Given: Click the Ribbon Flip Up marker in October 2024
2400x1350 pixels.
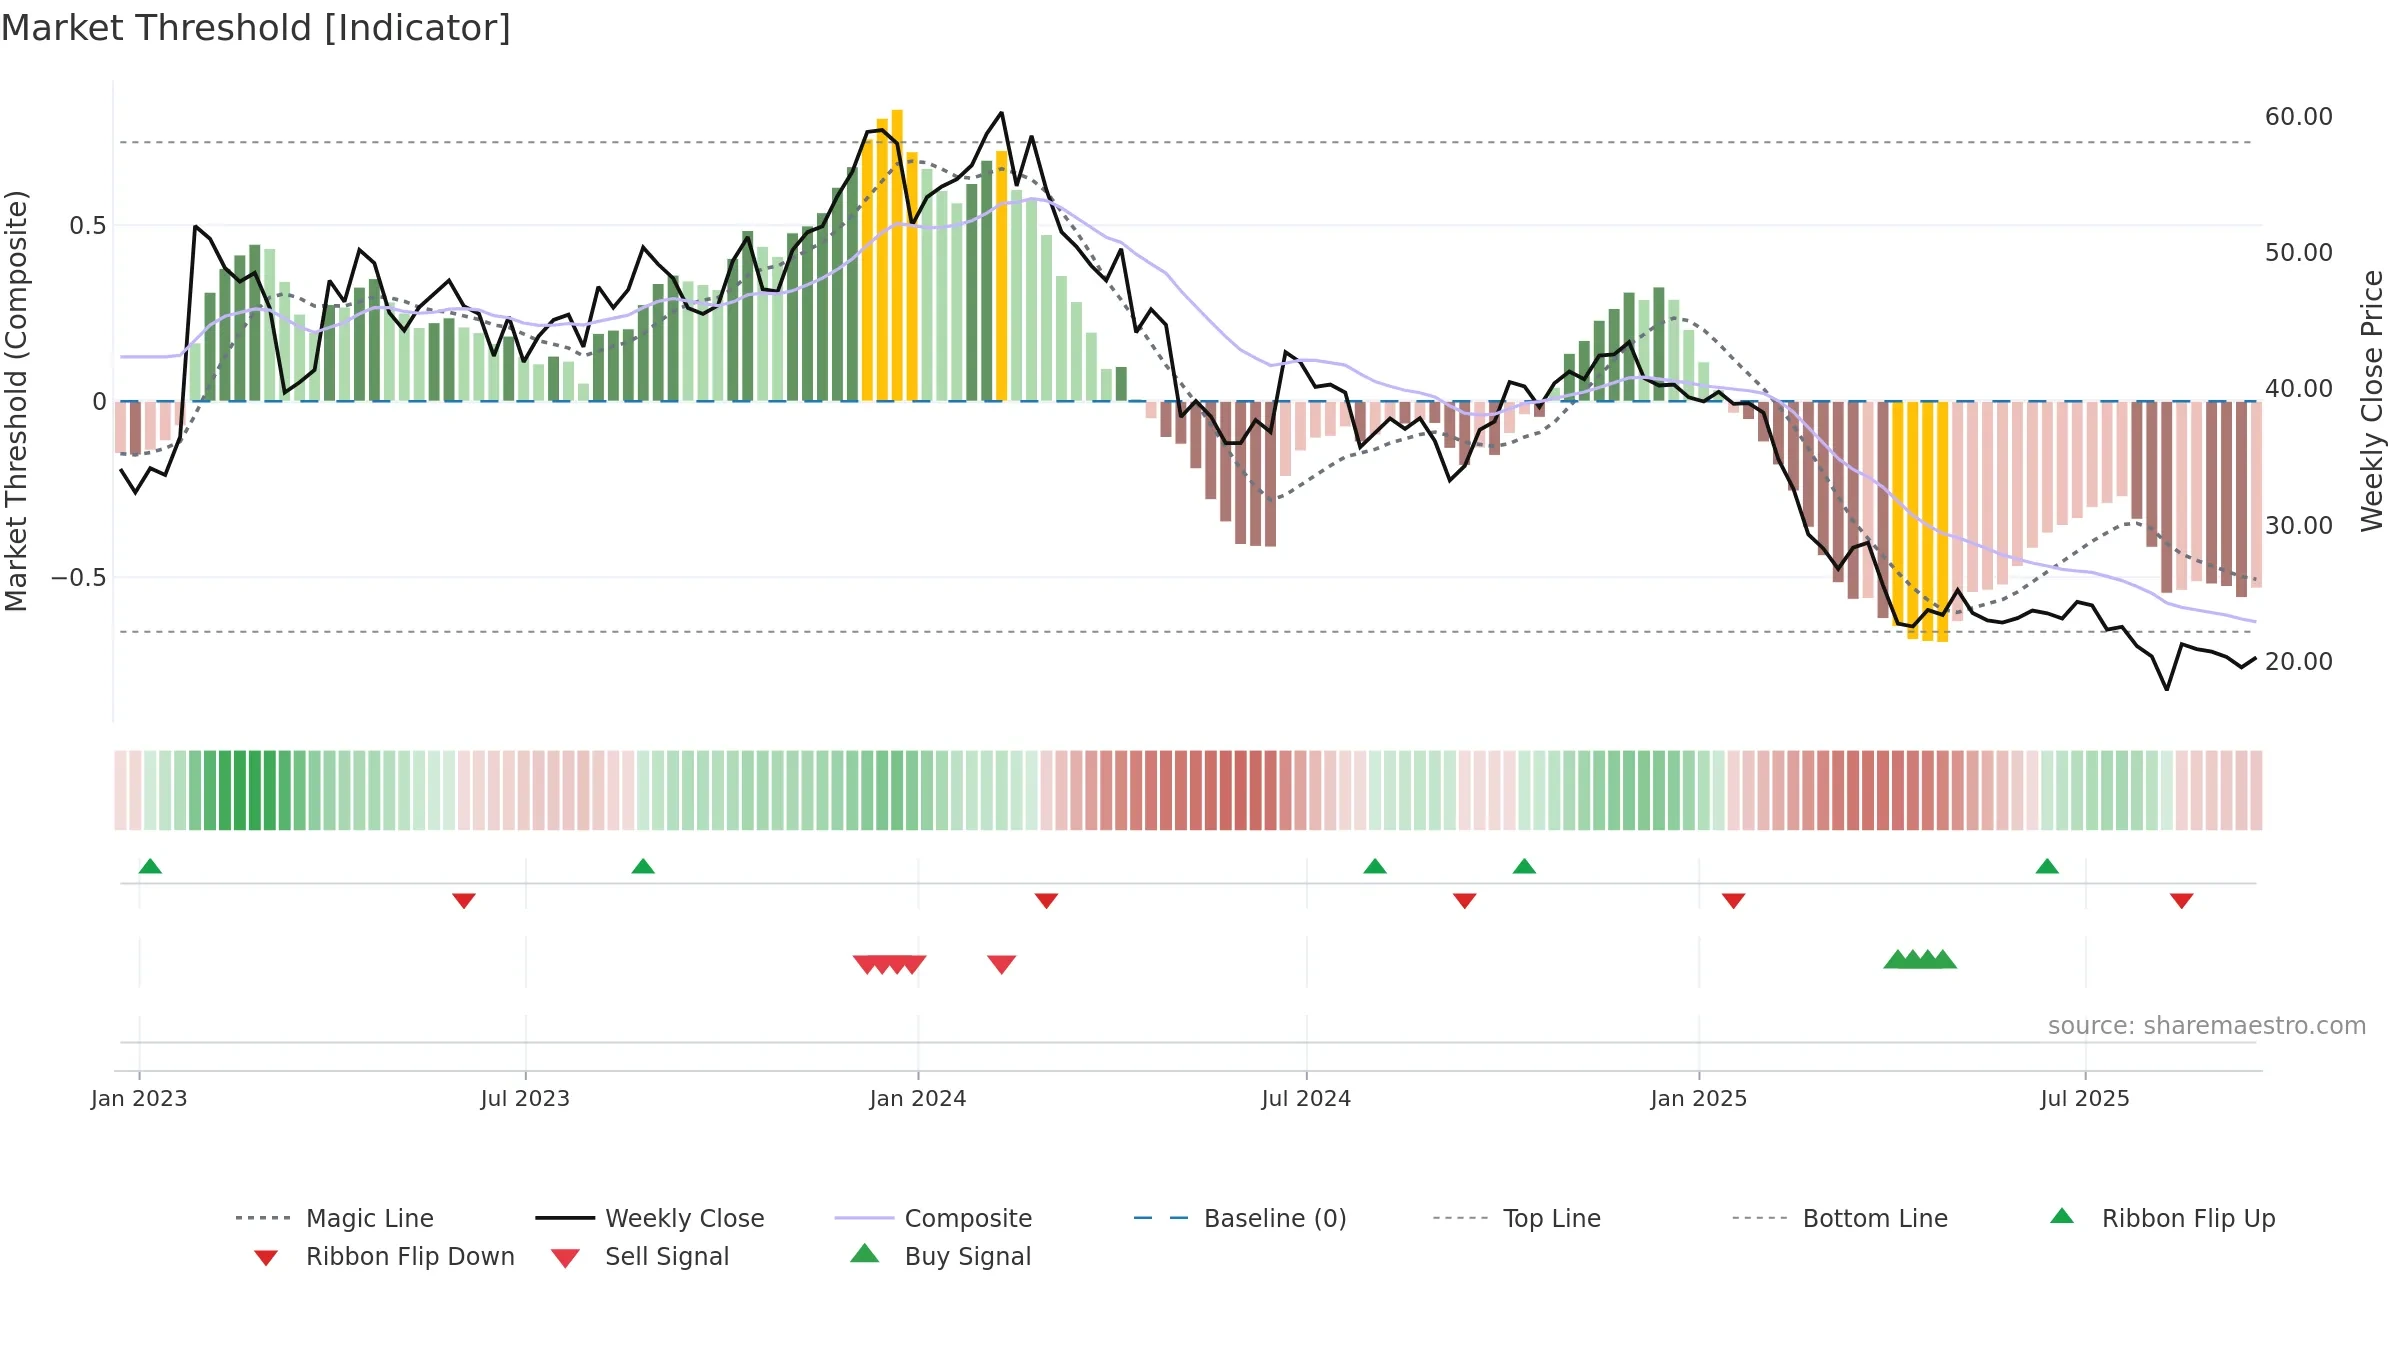Looking at the screenshot, I should [x=1524, y=866].
